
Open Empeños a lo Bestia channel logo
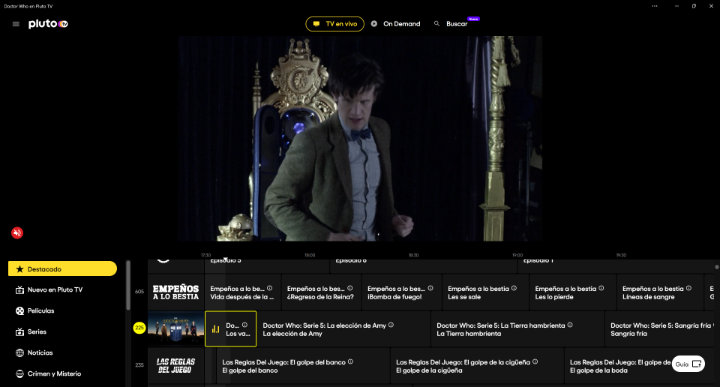pyautogui.click(x=176, y=292)
